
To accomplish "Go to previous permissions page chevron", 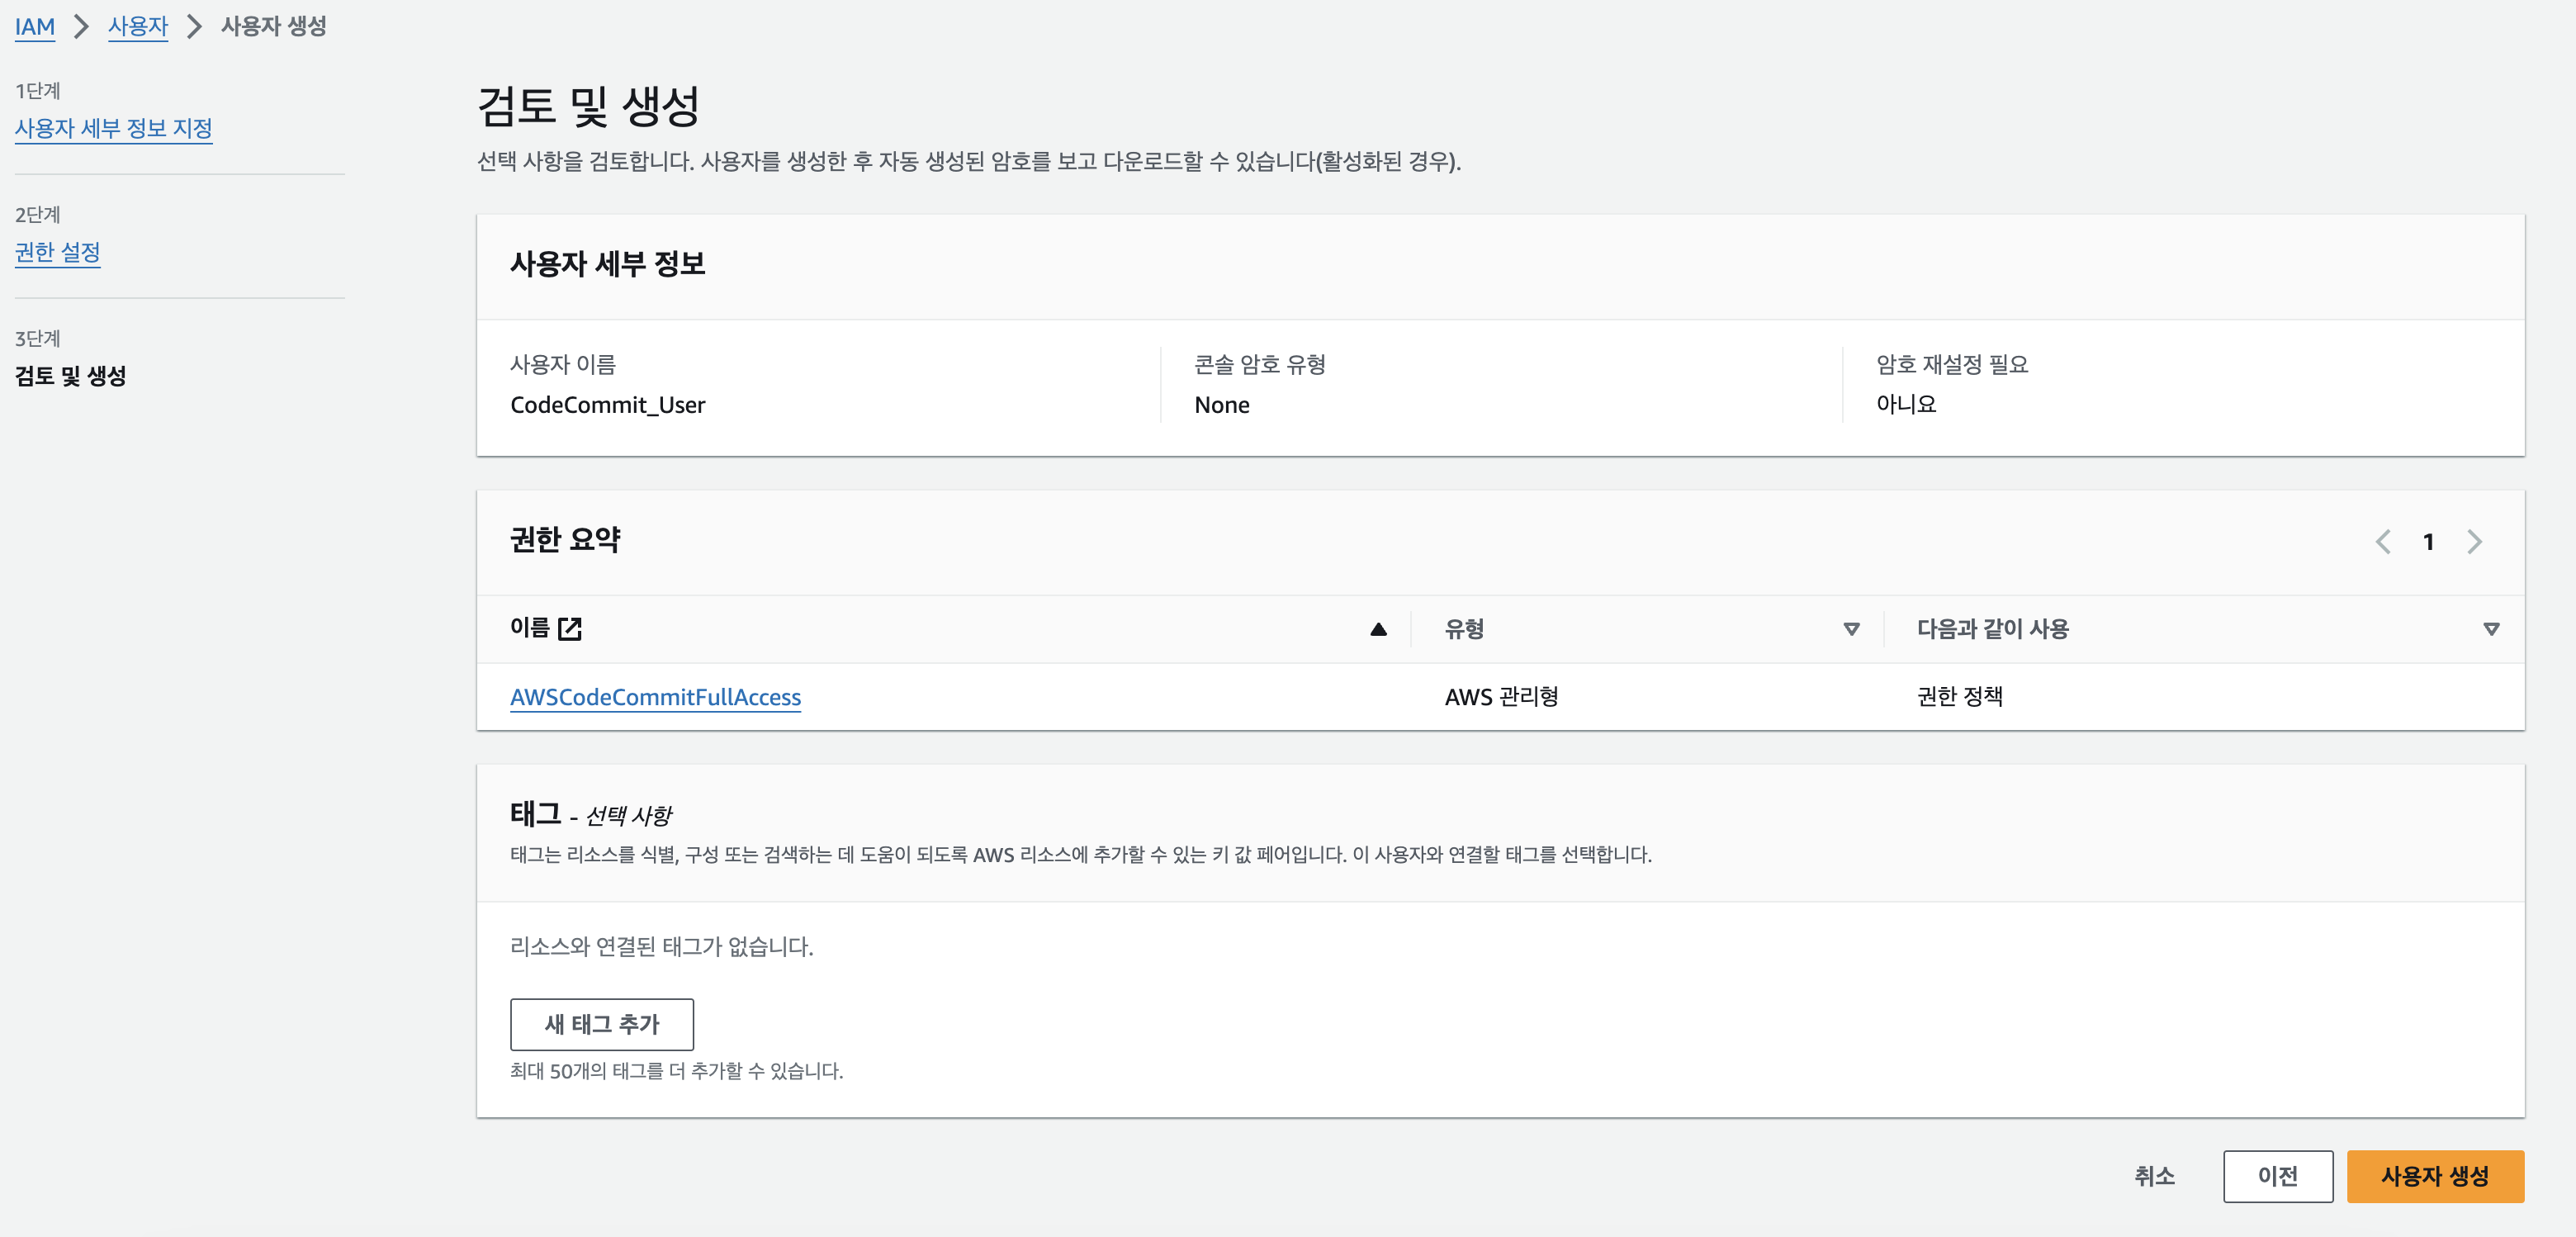I will [2383, 541].
